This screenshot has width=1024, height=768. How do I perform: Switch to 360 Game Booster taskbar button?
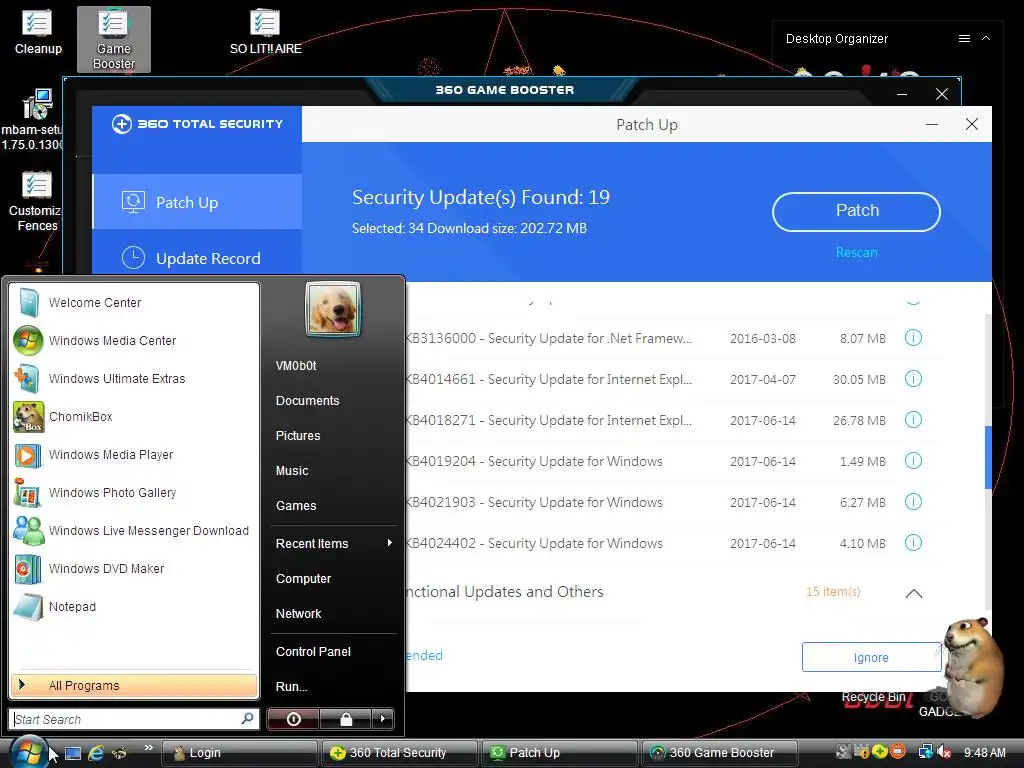719,753
